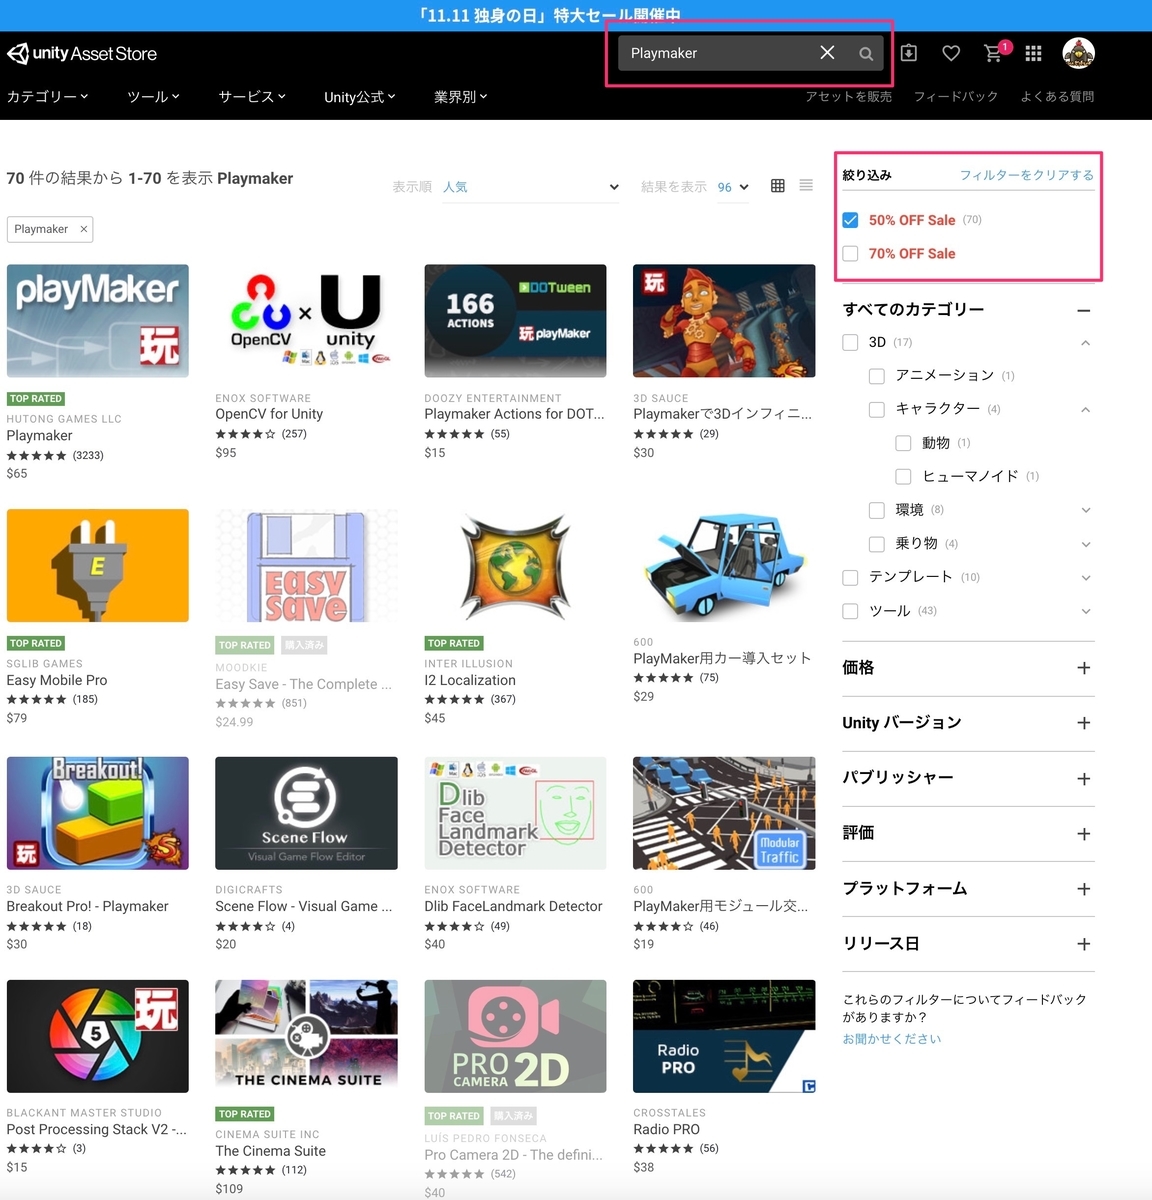Focus the Playmaker search field

pos(715,53)
